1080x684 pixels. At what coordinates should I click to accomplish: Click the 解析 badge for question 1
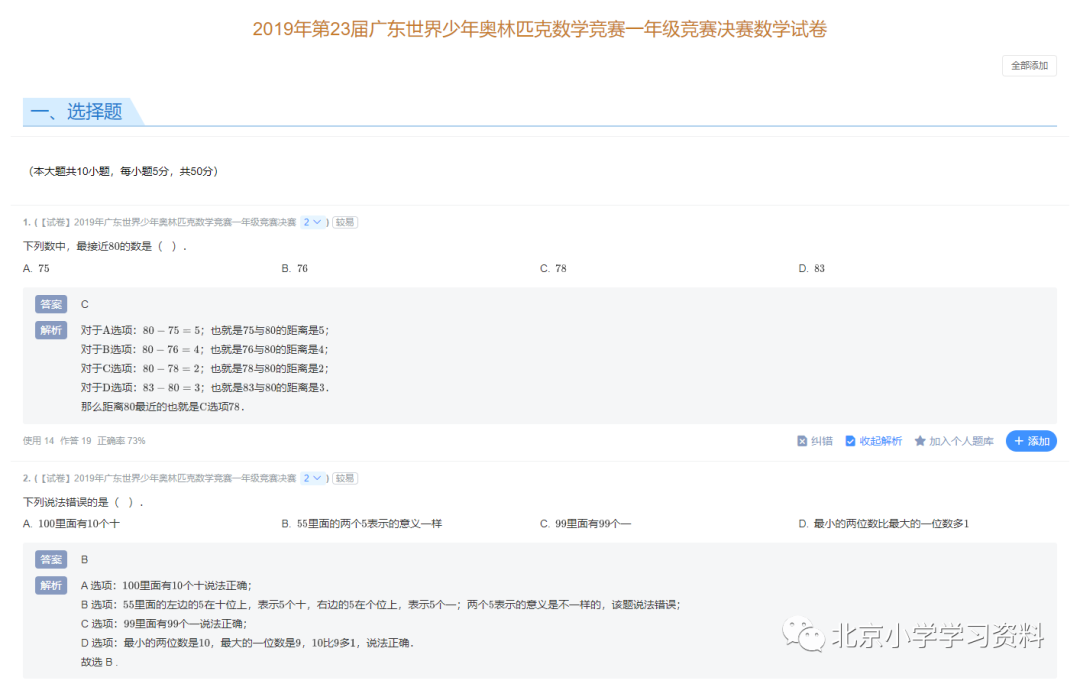51,331
